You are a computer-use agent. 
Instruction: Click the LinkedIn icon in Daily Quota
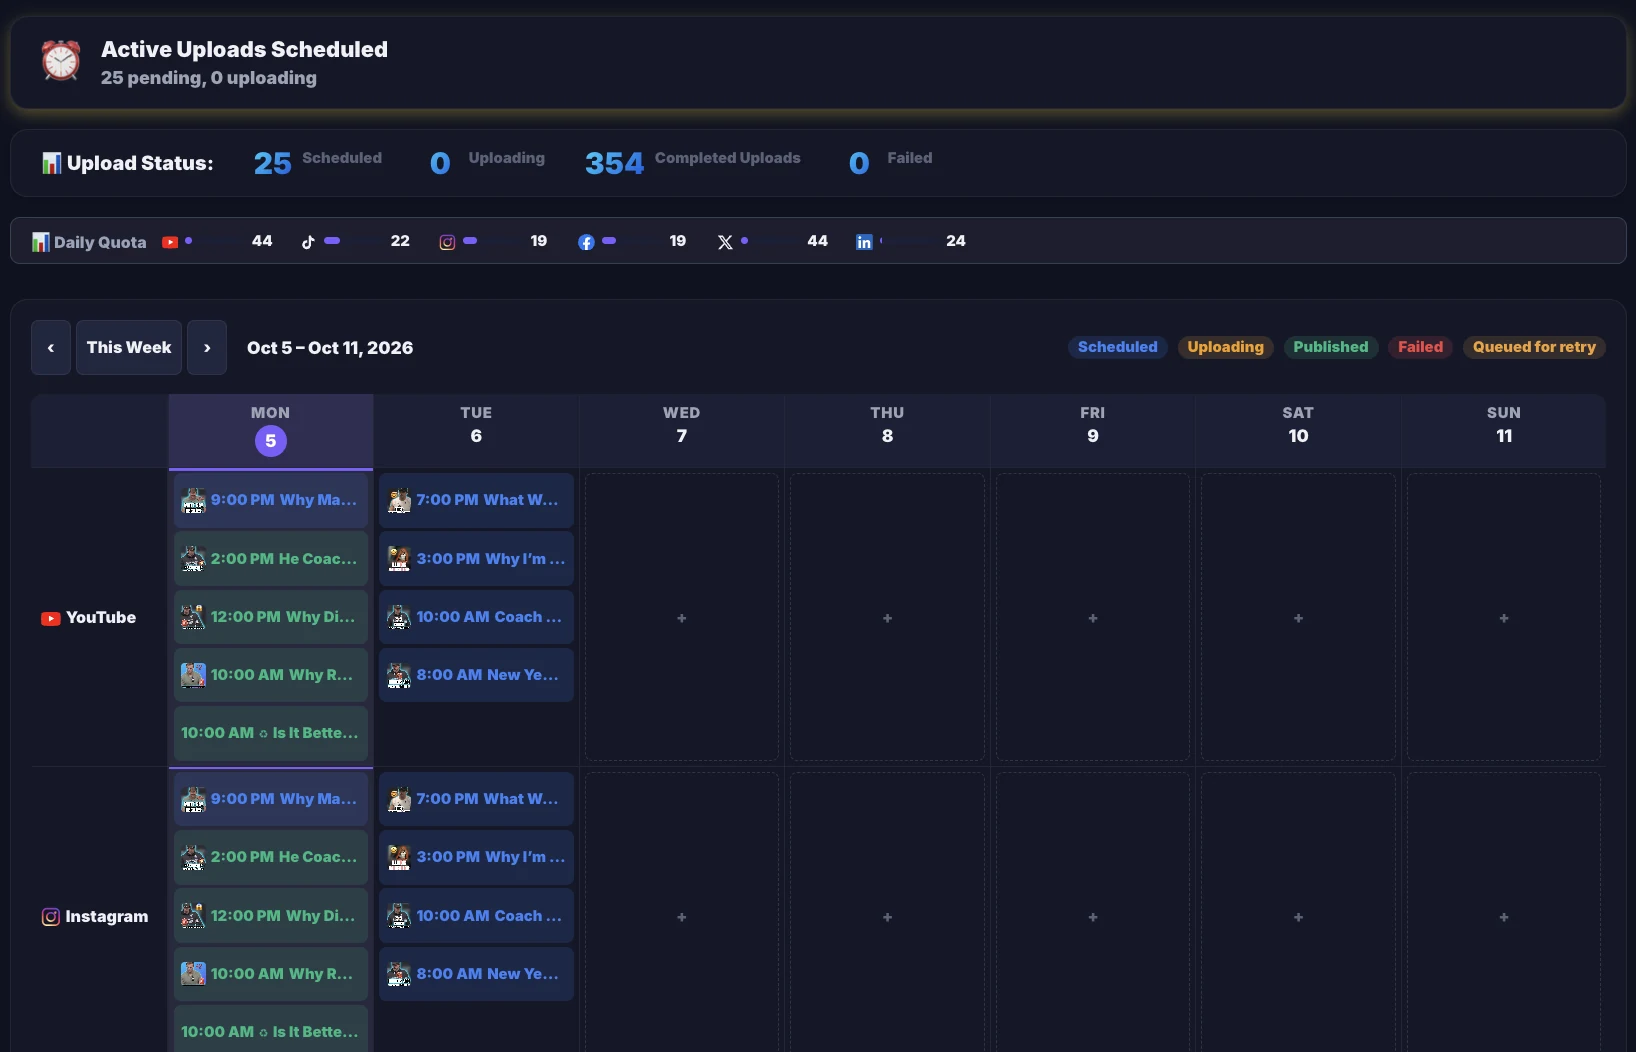tap(864, 242)
